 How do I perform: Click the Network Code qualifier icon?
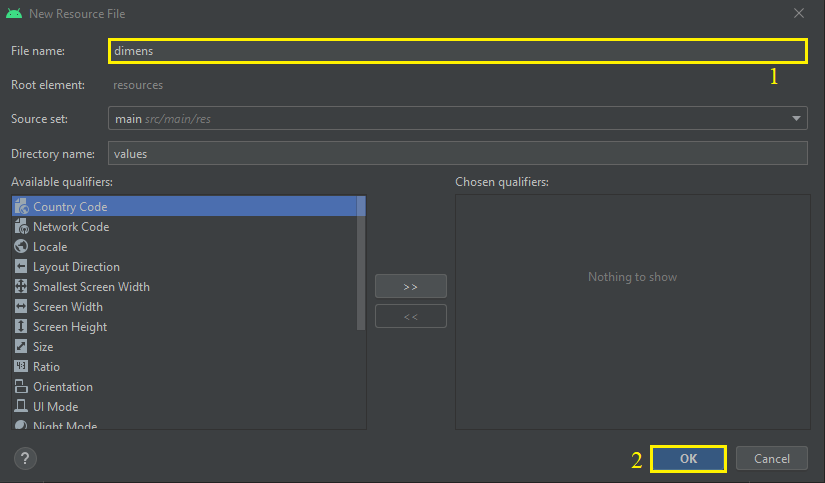coord(21,226)
